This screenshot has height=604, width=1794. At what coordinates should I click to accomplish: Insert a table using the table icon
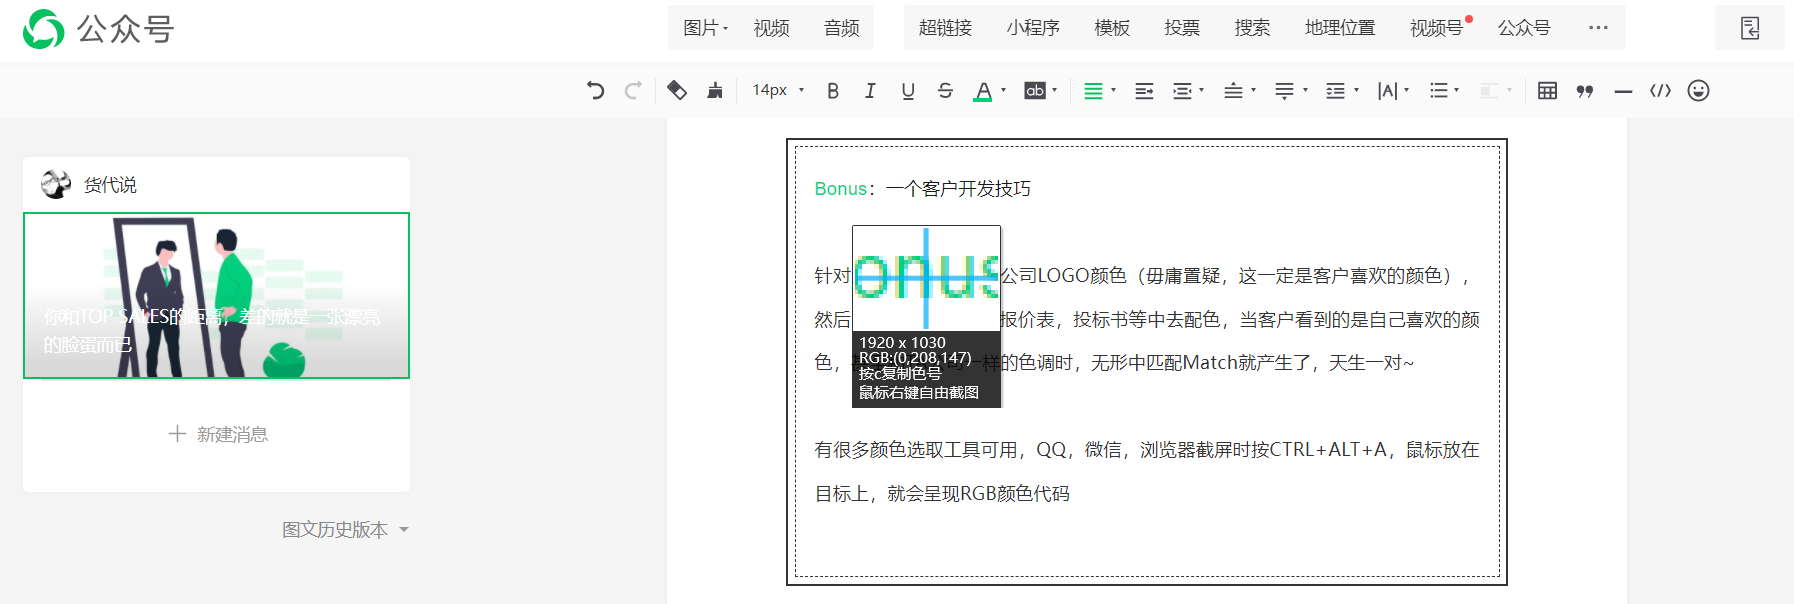[x=1547, y=91]
